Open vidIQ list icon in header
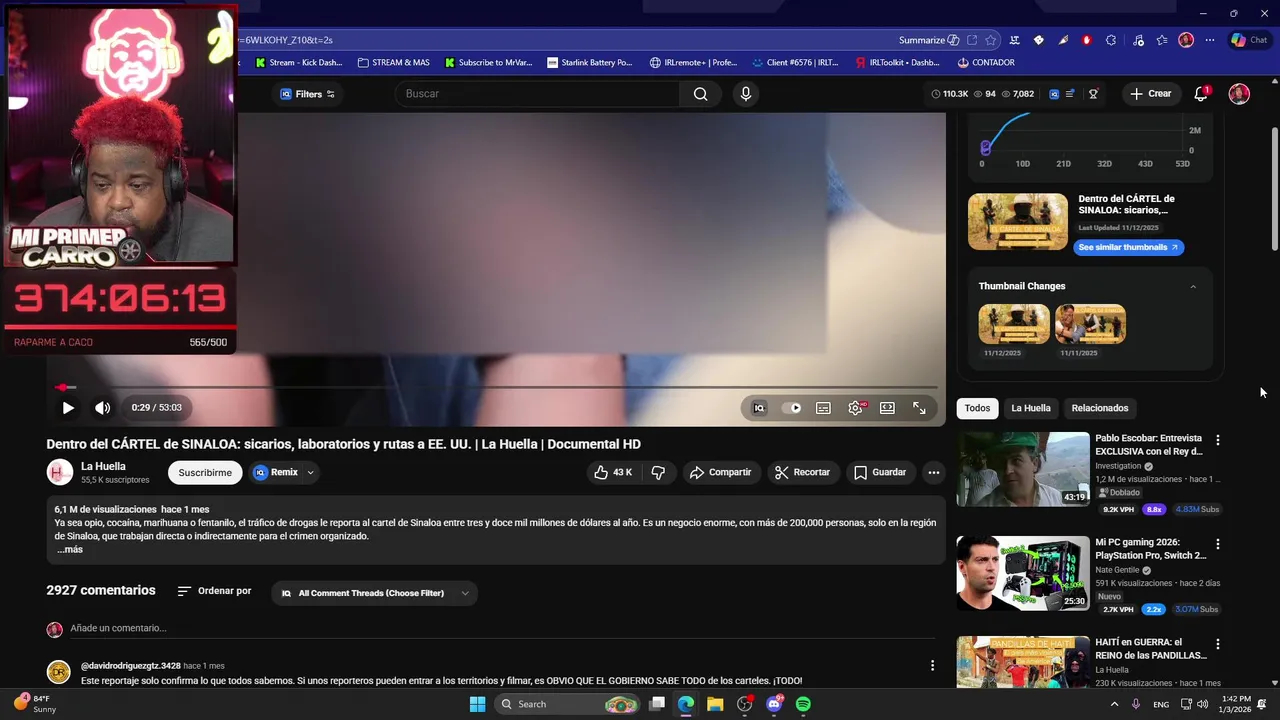 pos(1071,94)
